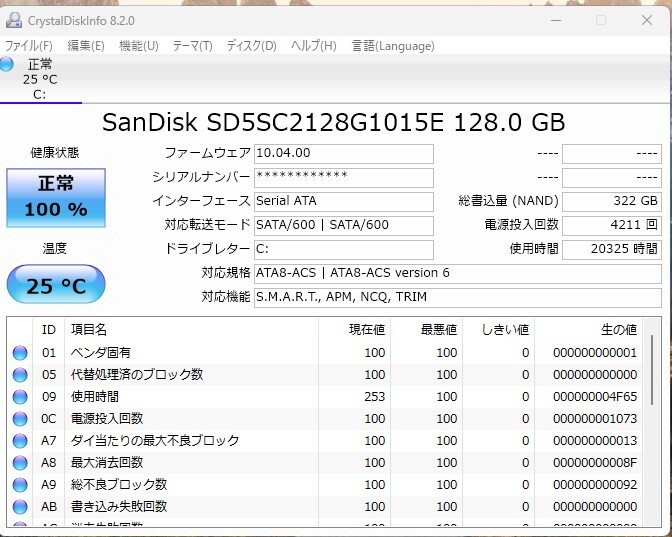Click the 最悪値 column header
The height and width of the screenshot is (537, 672).
(x=426, y=330)
